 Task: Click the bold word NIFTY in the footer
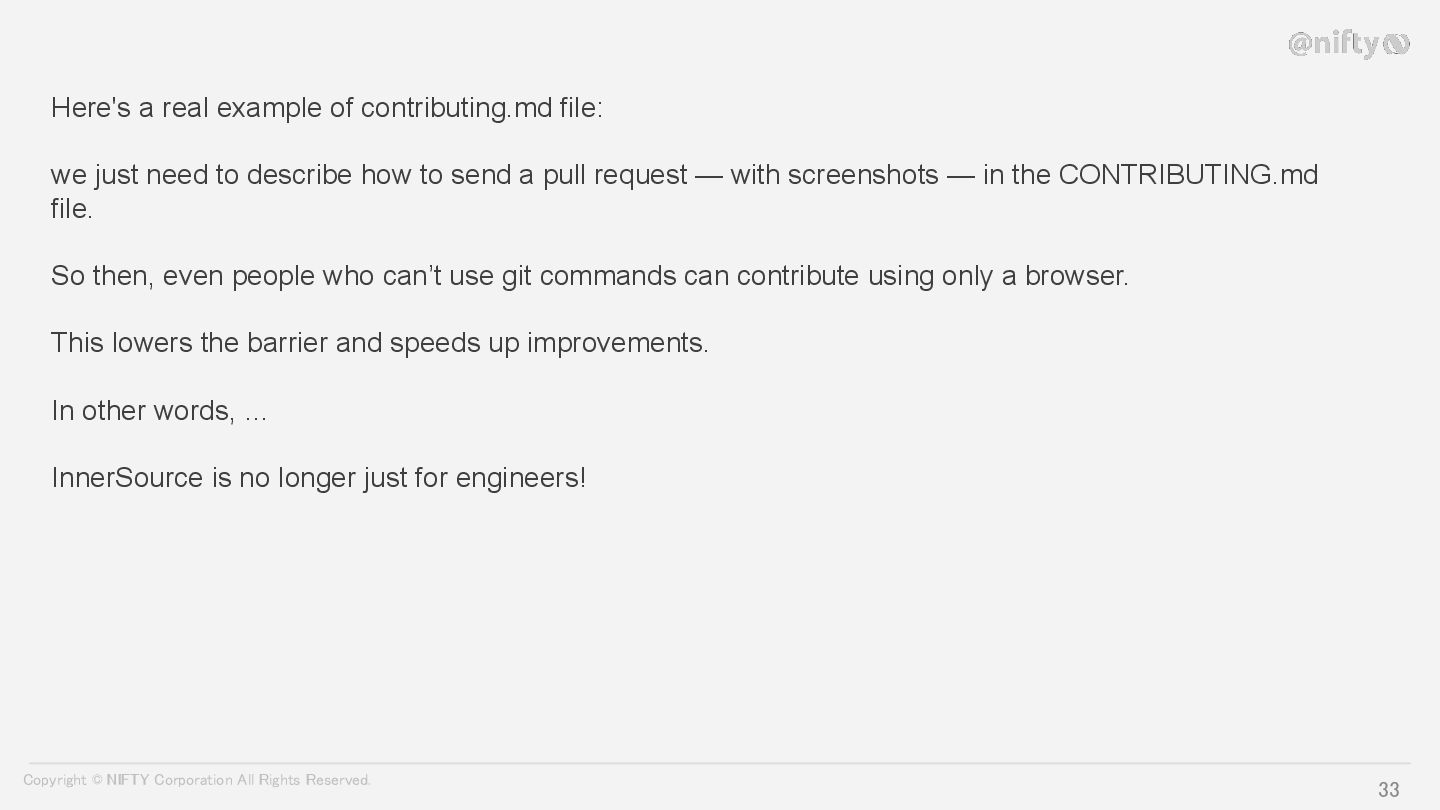(128, 780)
